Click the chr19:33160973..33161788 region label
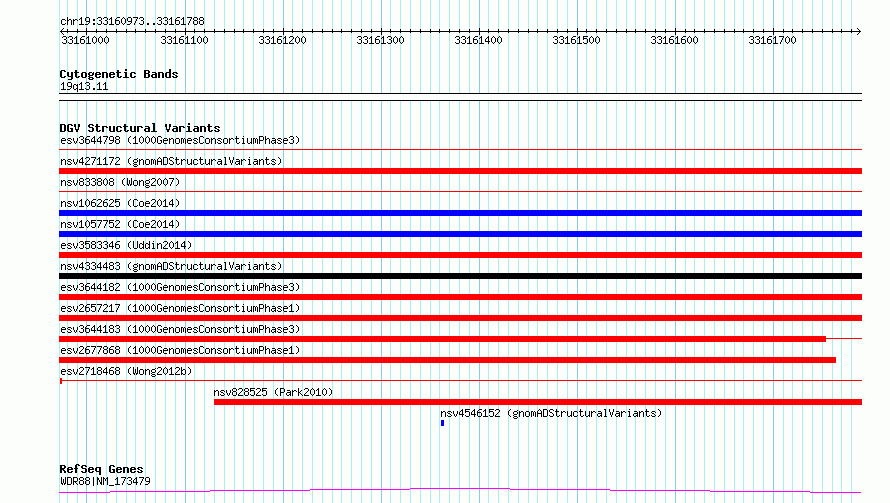Screen dimensions: 890x503 click(132, 22)
